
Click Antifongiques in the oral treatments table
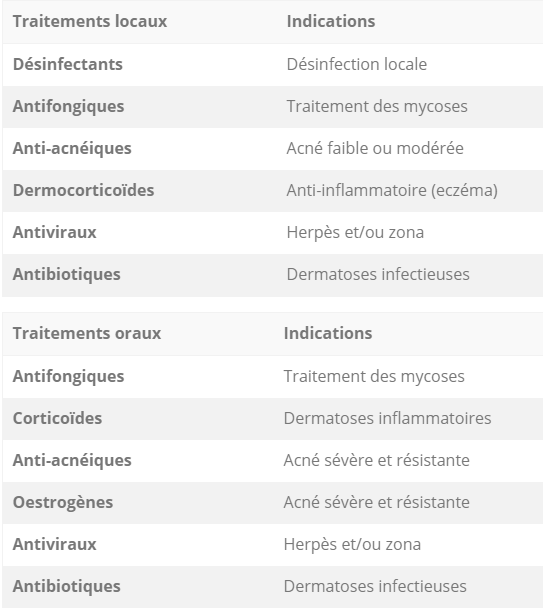69,377
